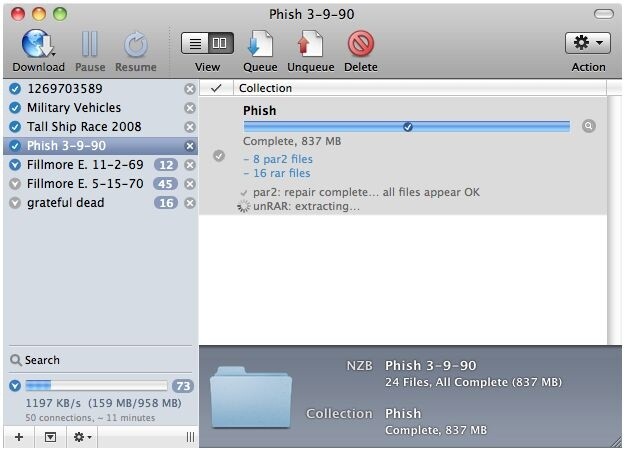Expand the 16 rar files list
The width and height of the screenshot is (625, 450).
[277, 173]
